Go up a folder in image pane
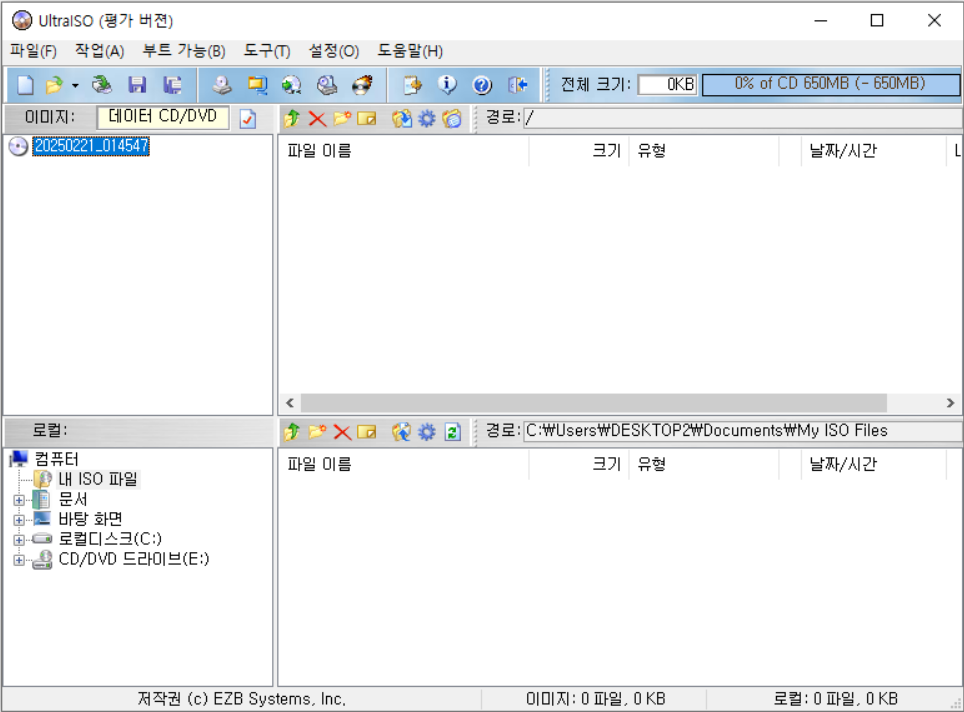The height and width of the screenshot is (712, 964). pyautogui.click(x=292, y=118)
